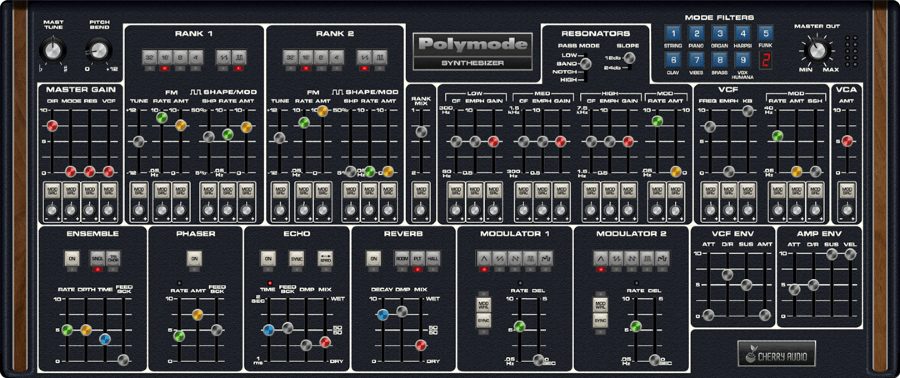Select Modulator 1 triangle waveform
The image size is (900, 378).
point(483,258)
